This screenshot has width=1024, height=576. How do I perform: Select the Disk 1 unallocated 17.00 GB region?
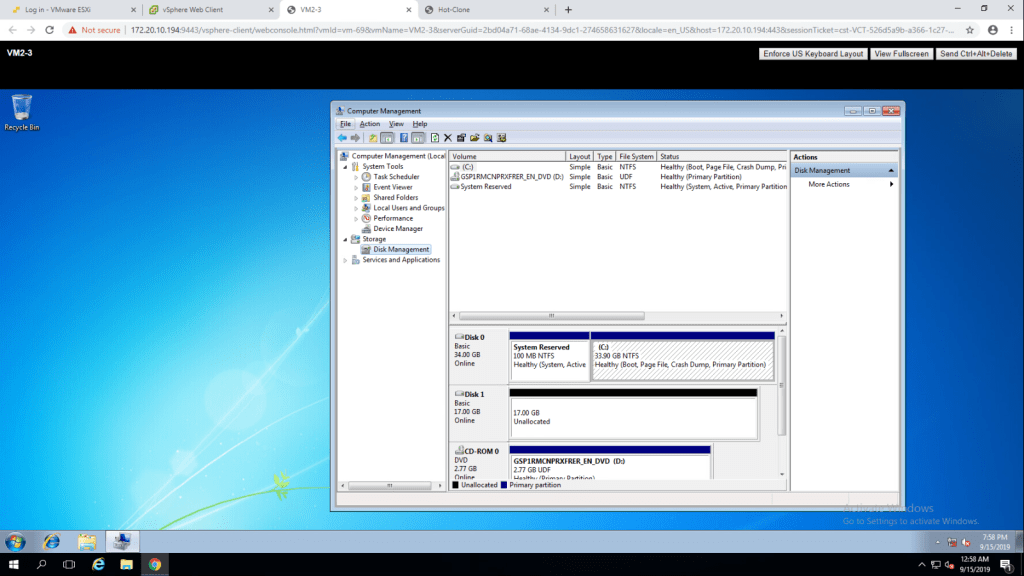pos(633,417)
